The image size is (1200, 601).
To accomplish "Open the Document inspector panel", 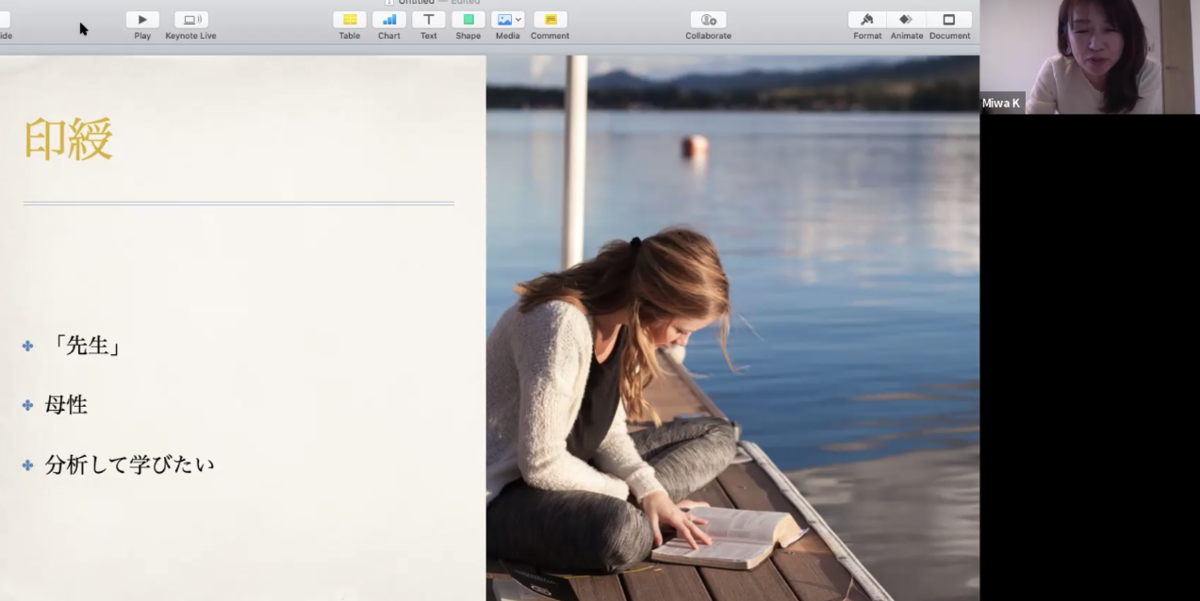I will [x=949, y=20].
